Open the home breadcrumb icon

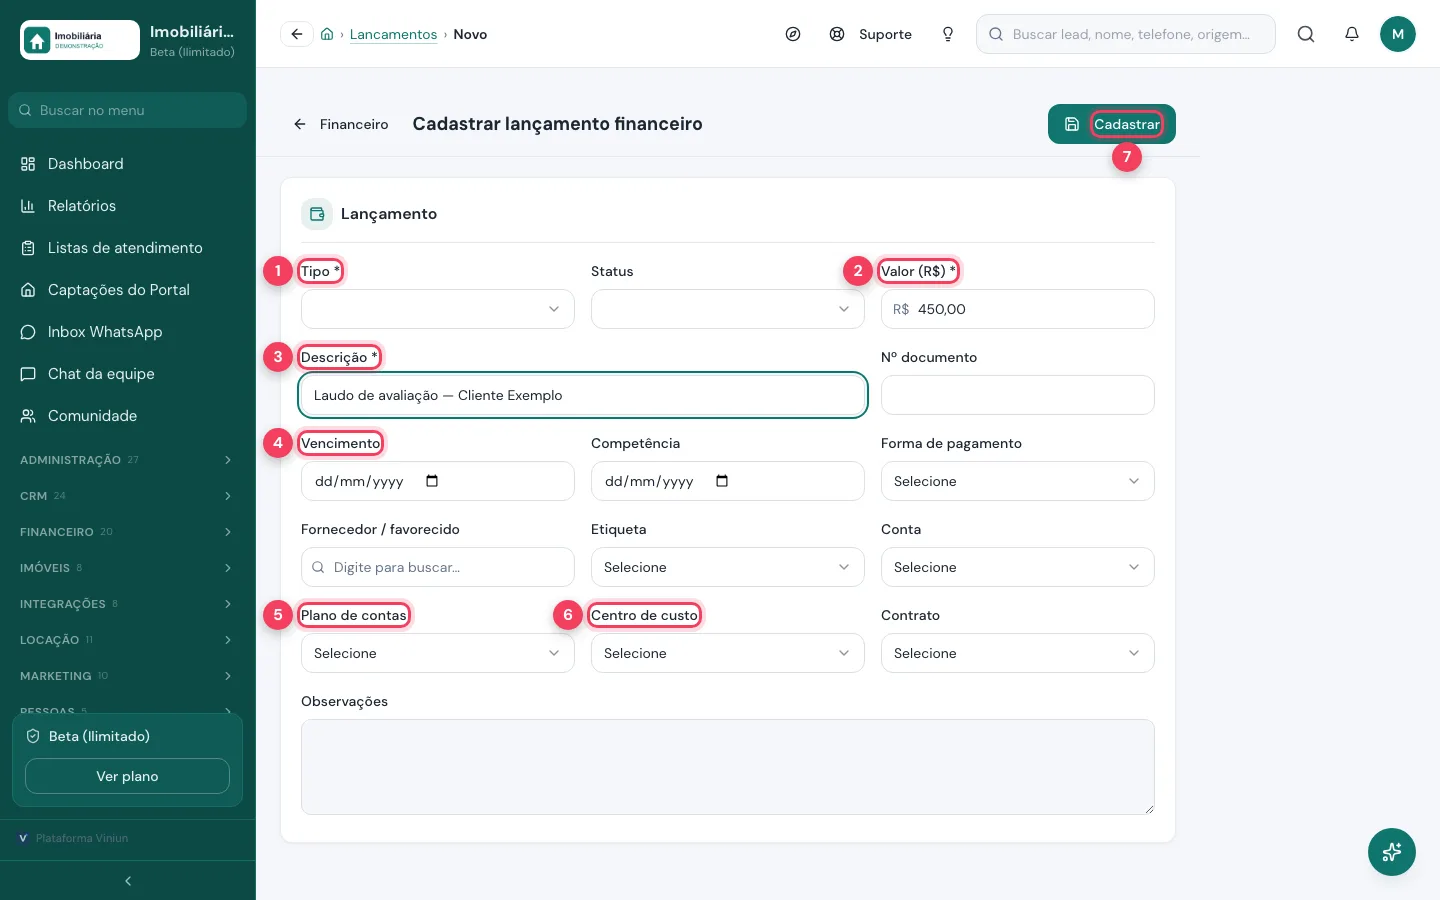(327, 34)
